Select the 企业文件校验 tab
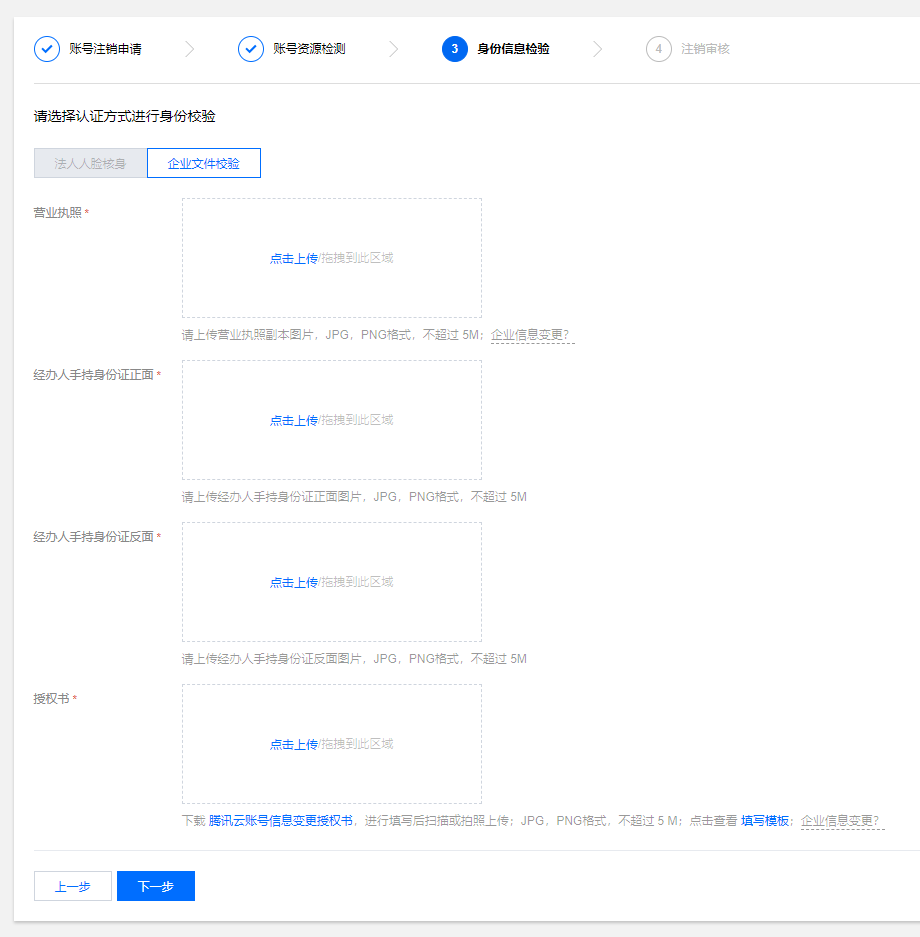This screenshot has height=937, width=920. pyautogui.click(x=204, y=163)
